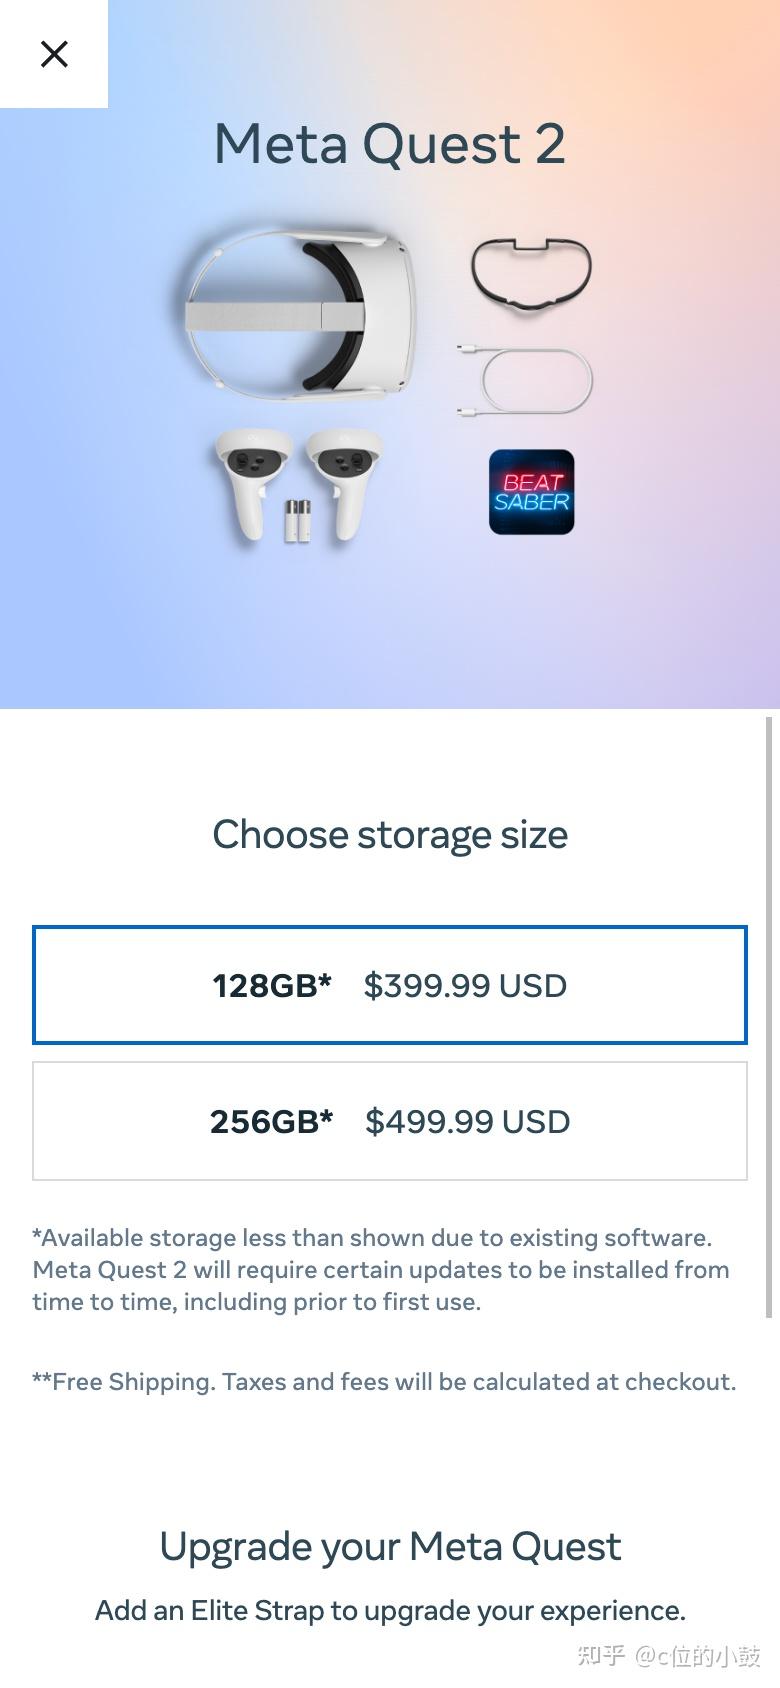Click the Add an Elite Strap text
The image size is (780, 1688).
[x=390, y=1610]
